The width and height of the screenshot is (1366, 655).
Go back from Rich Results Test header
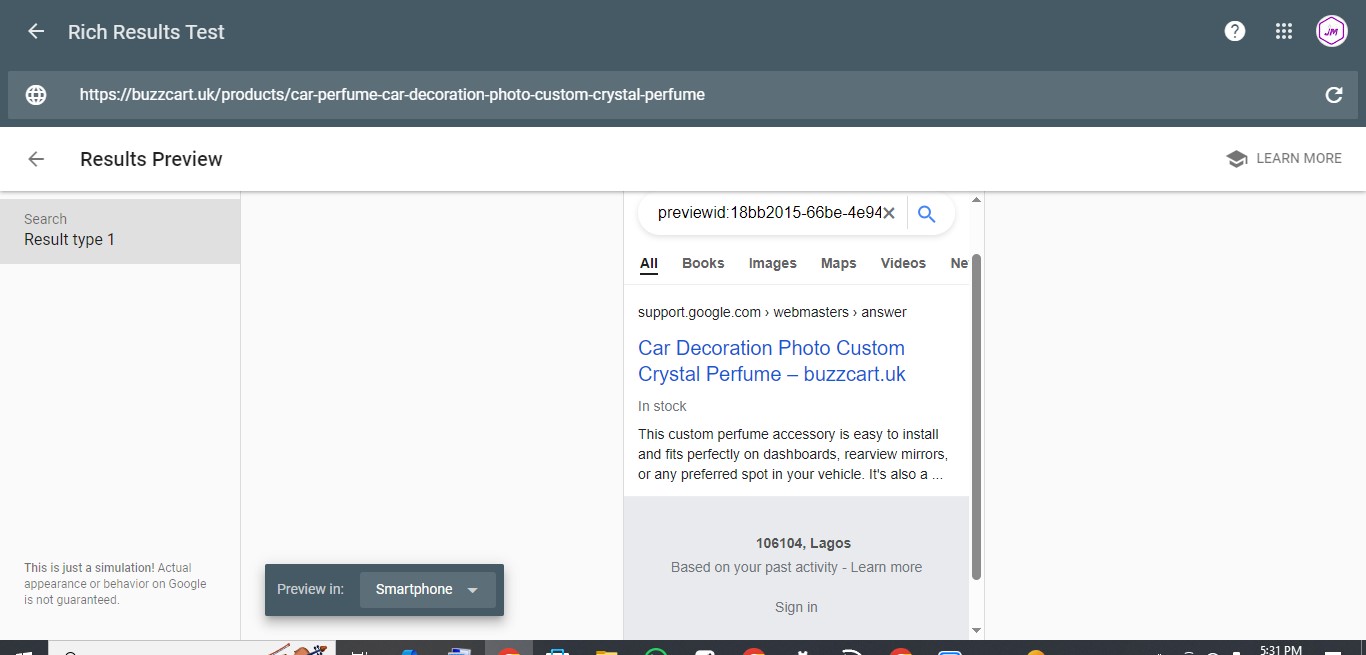(36, 32)
